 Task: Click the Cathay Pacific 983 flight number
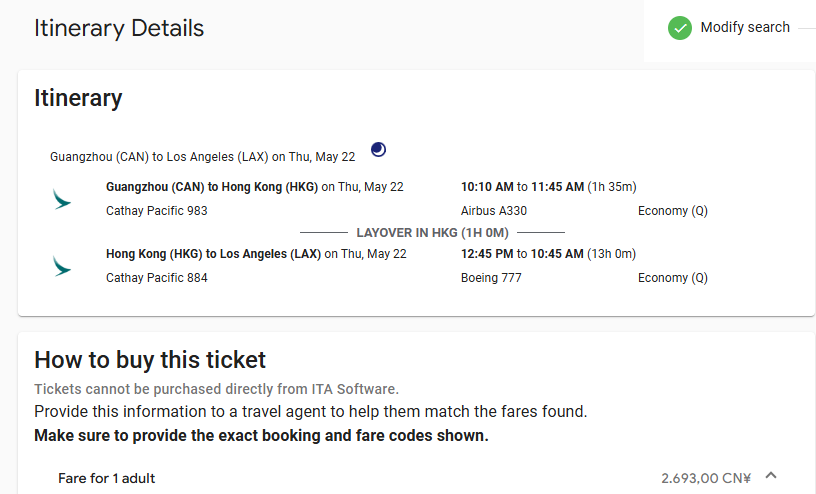point(156,211)
